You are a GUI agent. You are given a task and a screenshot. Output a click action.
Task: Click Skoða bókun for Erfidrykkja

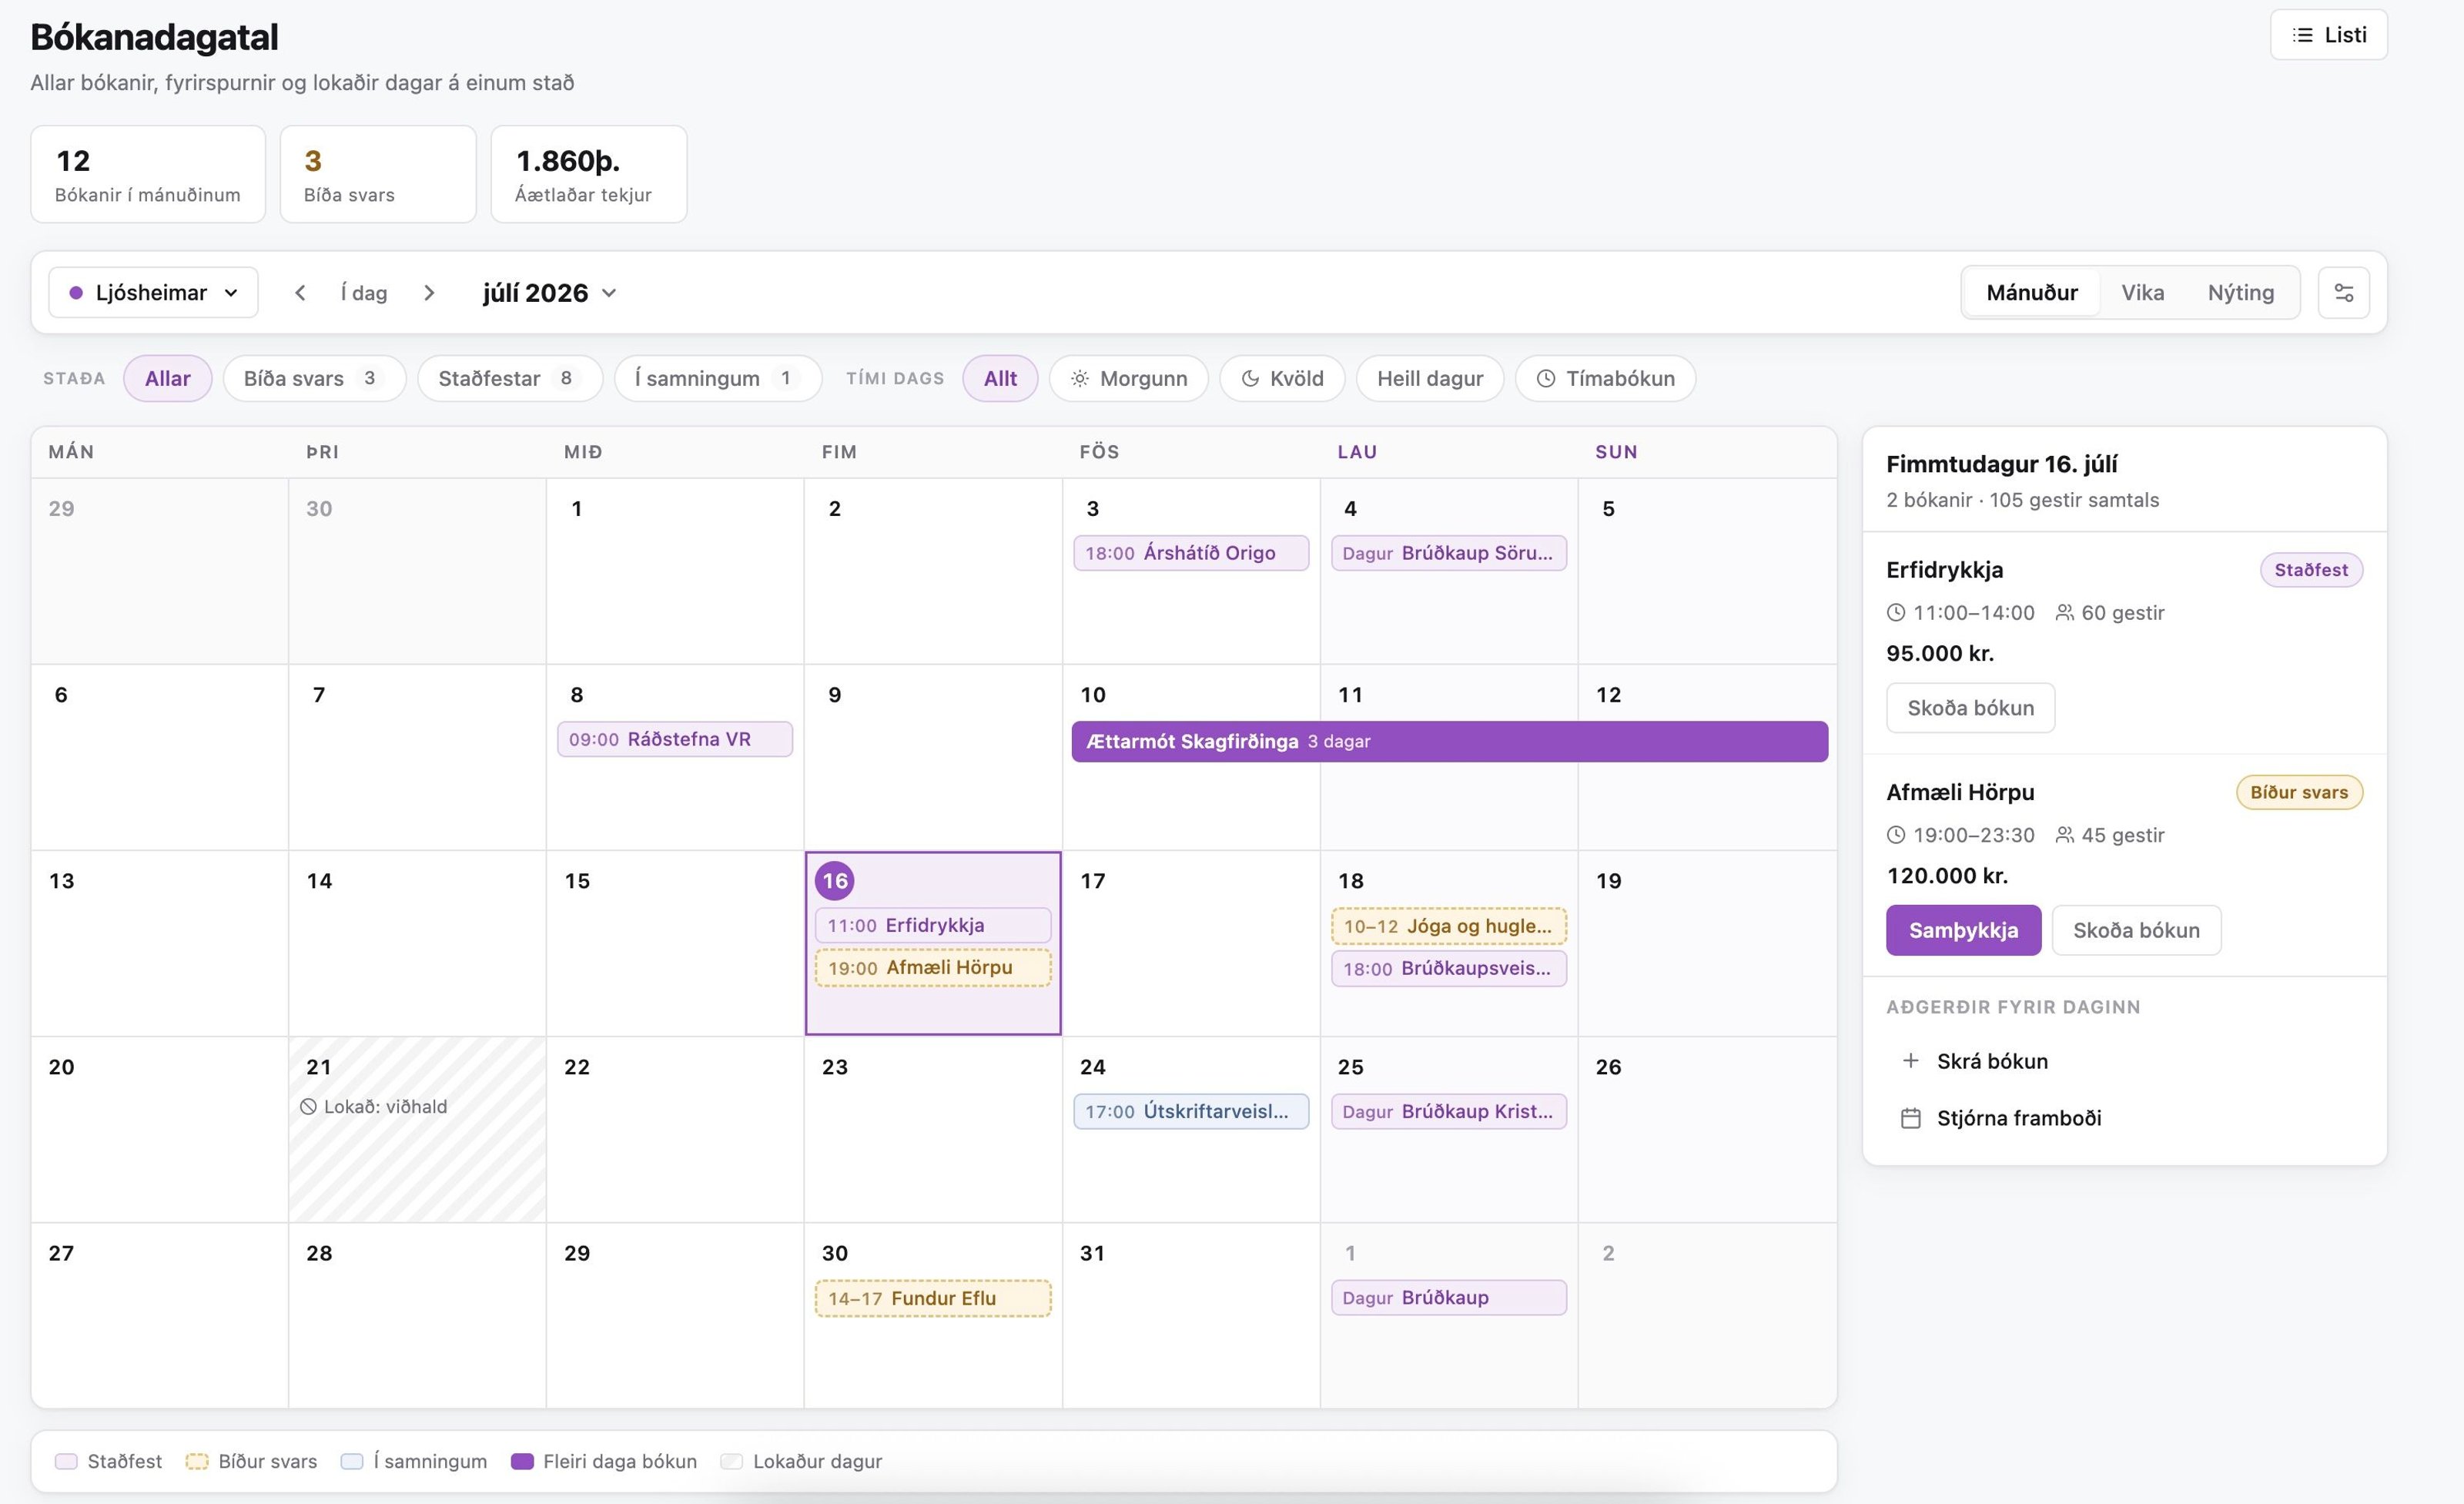pos(1970,708)
